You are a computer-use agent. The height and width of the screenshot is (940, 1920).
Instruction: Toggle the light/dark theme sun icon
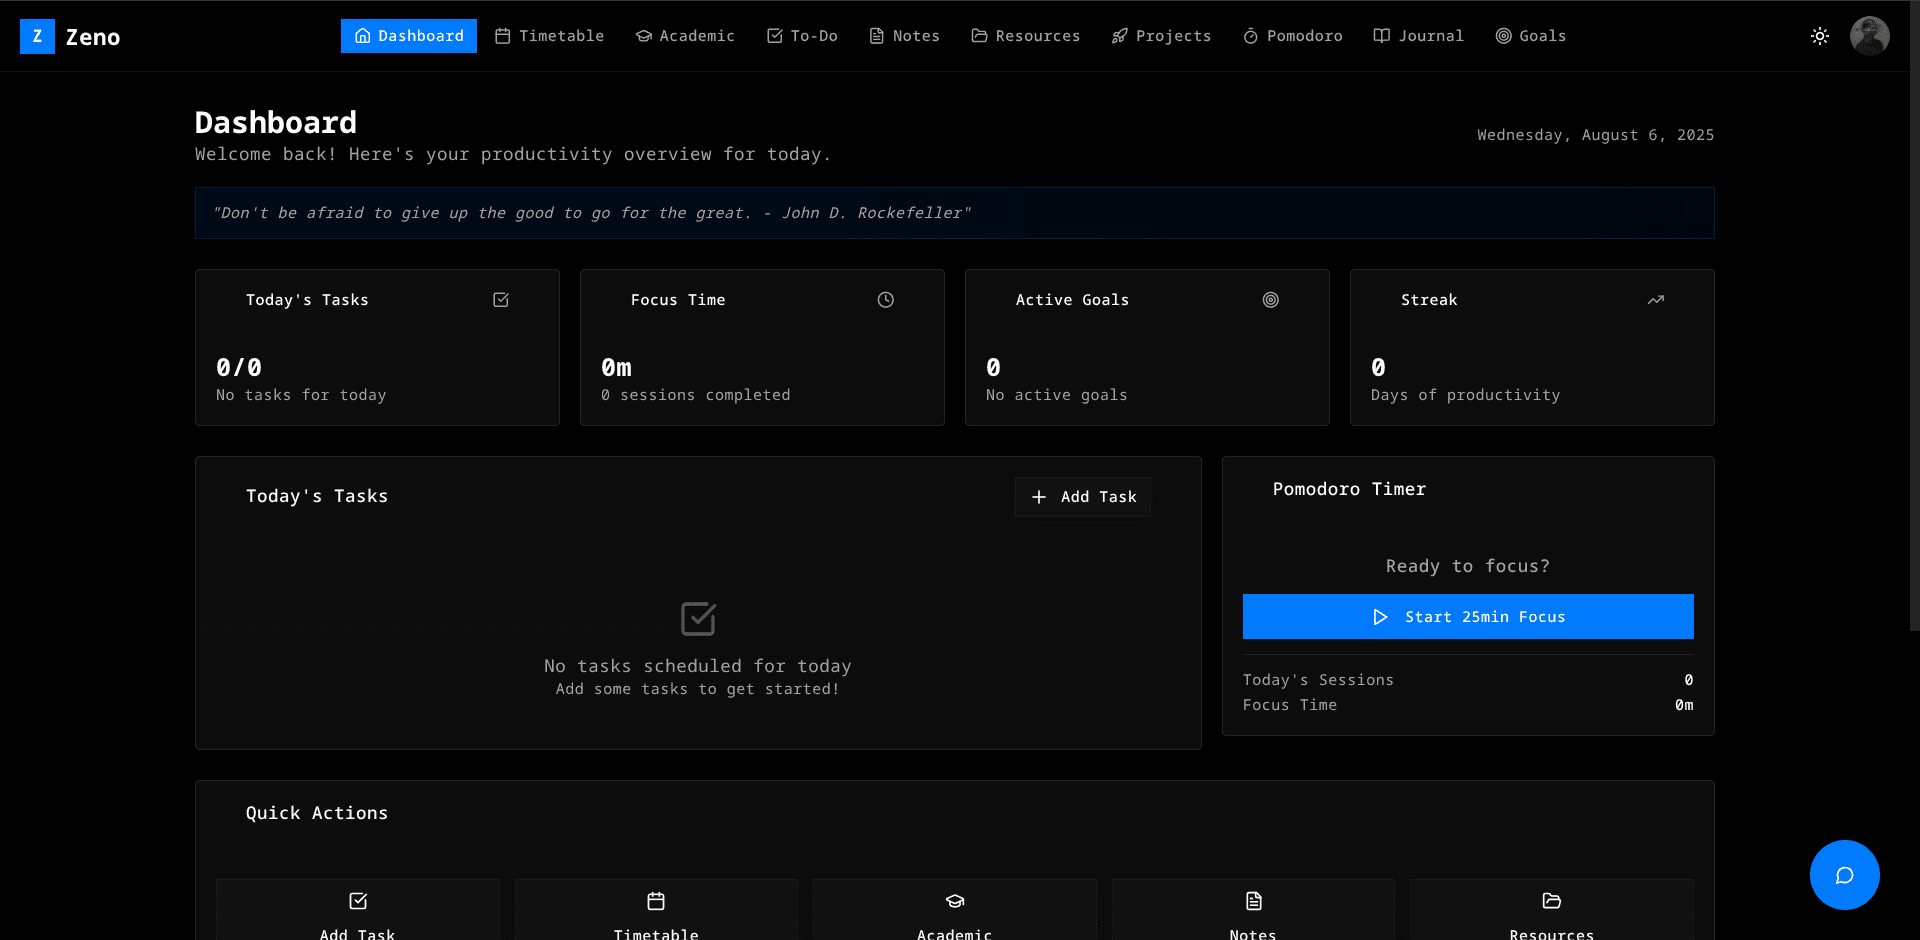coord(1819,36)
